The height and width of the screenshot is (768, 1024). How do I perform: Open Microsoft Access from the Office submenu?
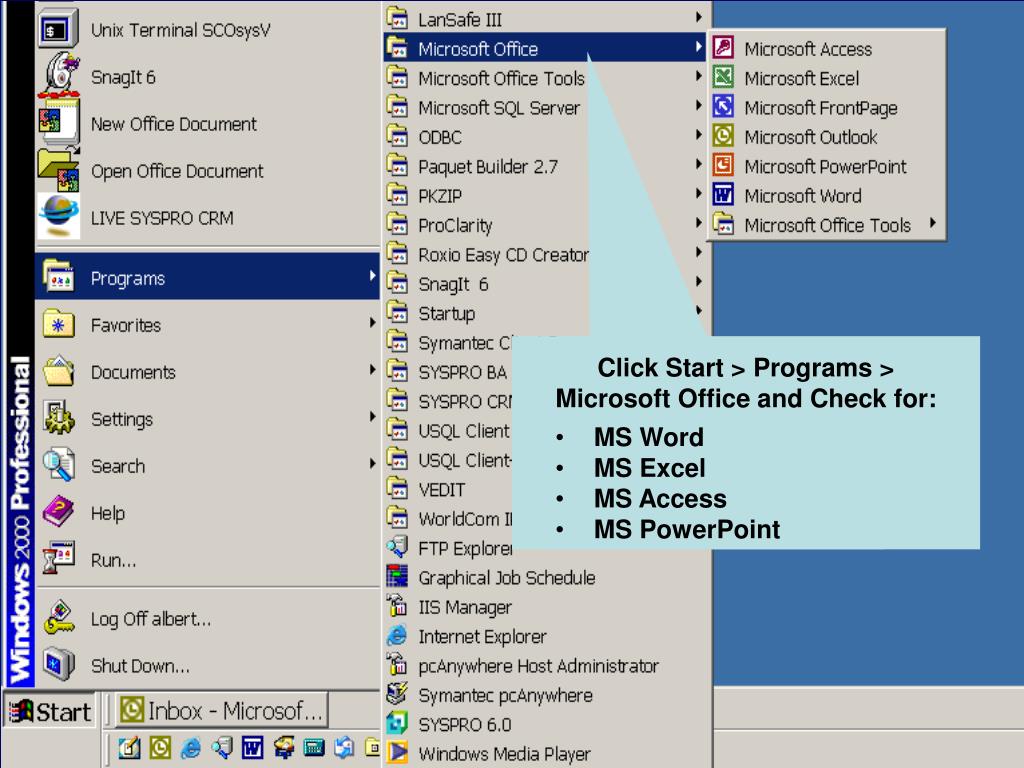pyautogui.click(x=826, y=49)
